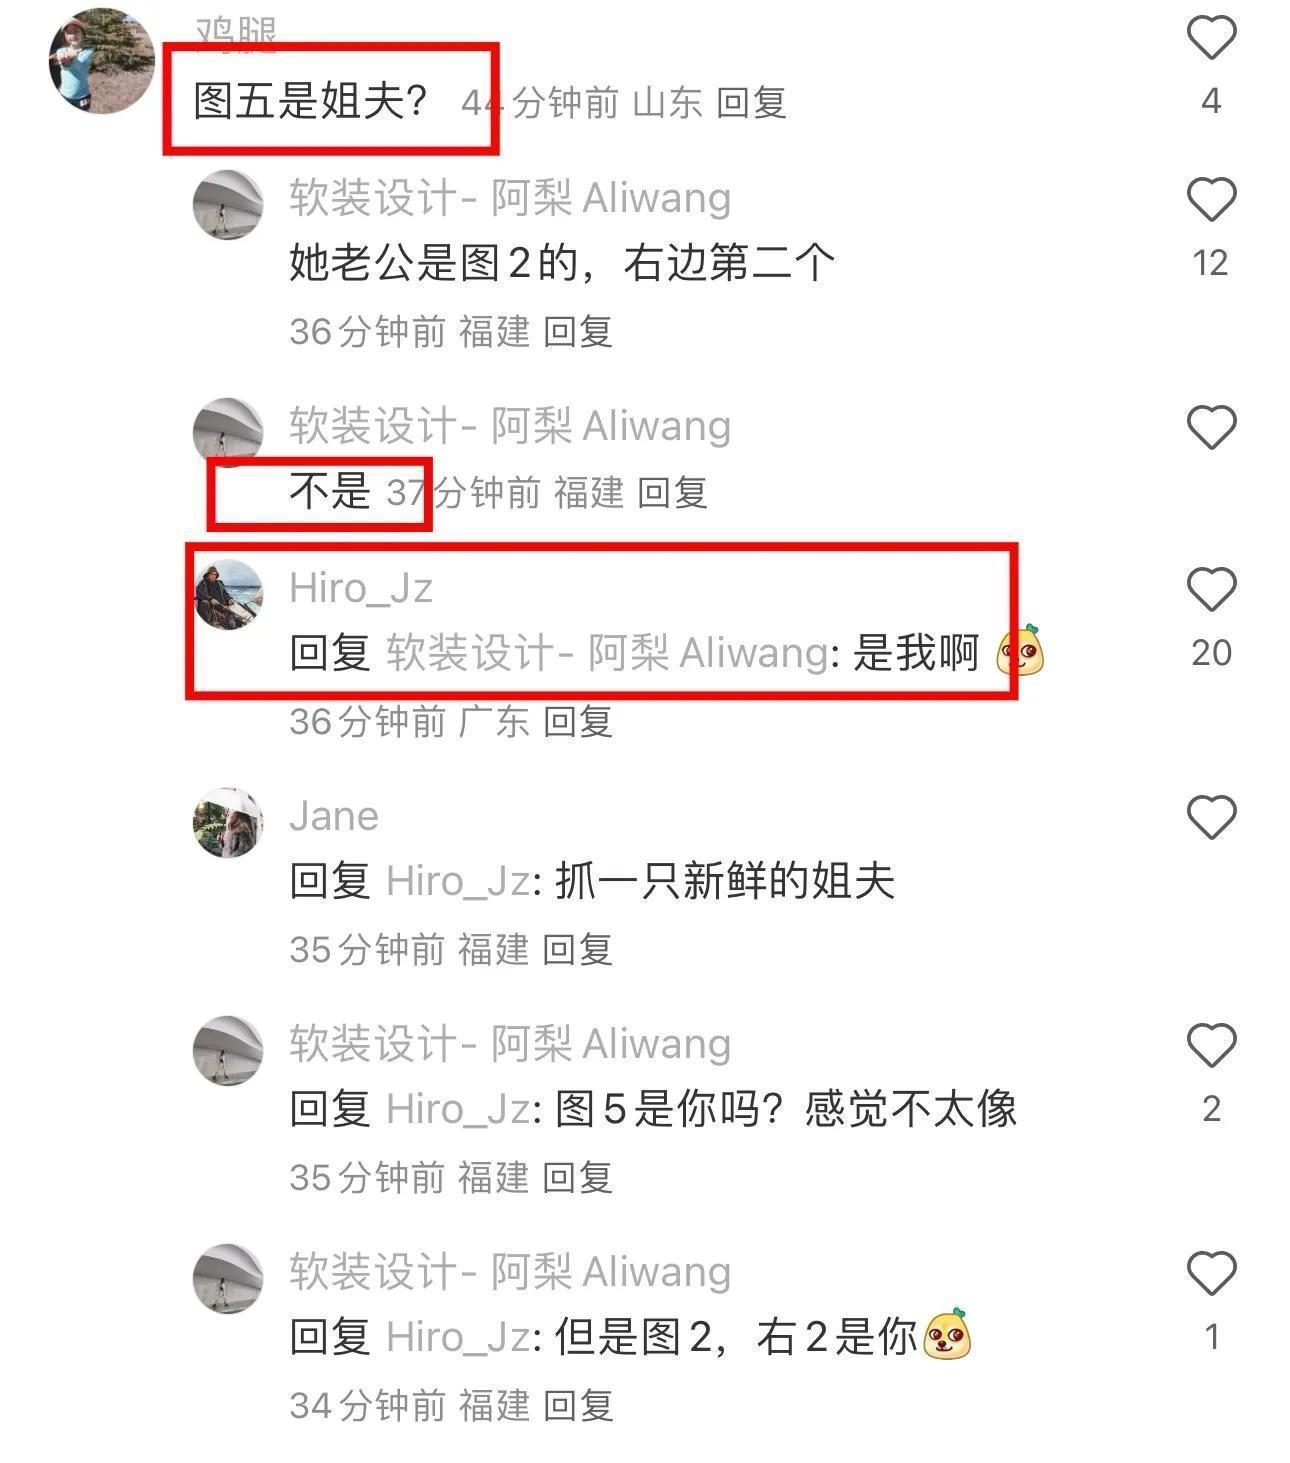Like the '不是' comment
The width and height of the screenshot is (1290, 1463).
tap(1211, 427)
